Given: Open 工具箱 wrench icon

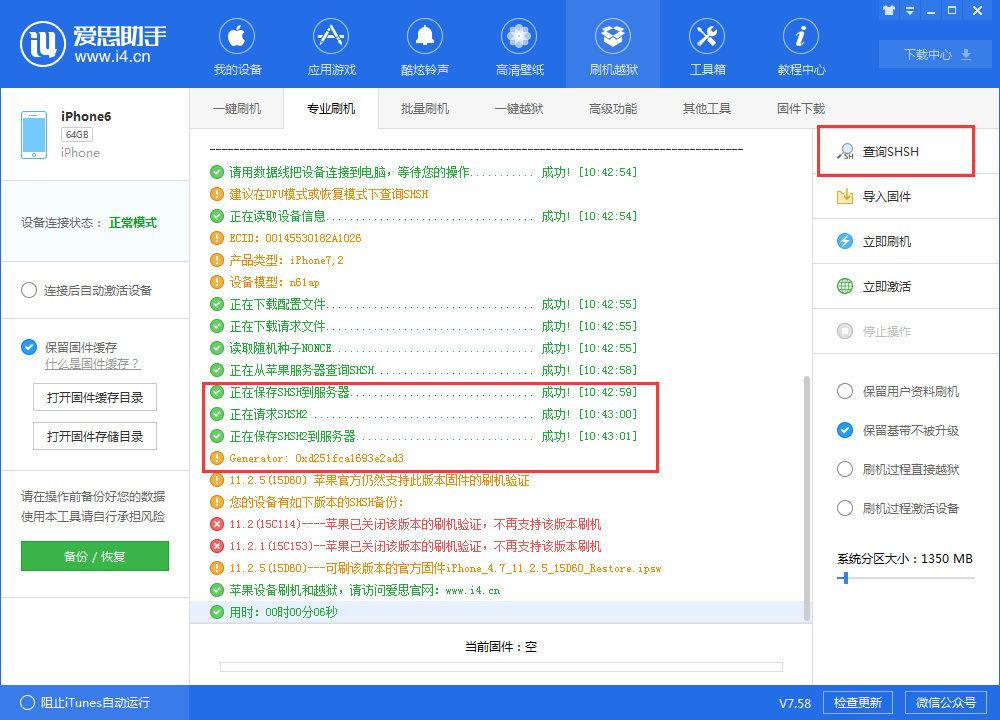Looking at the screenshot, I should 707,36.
